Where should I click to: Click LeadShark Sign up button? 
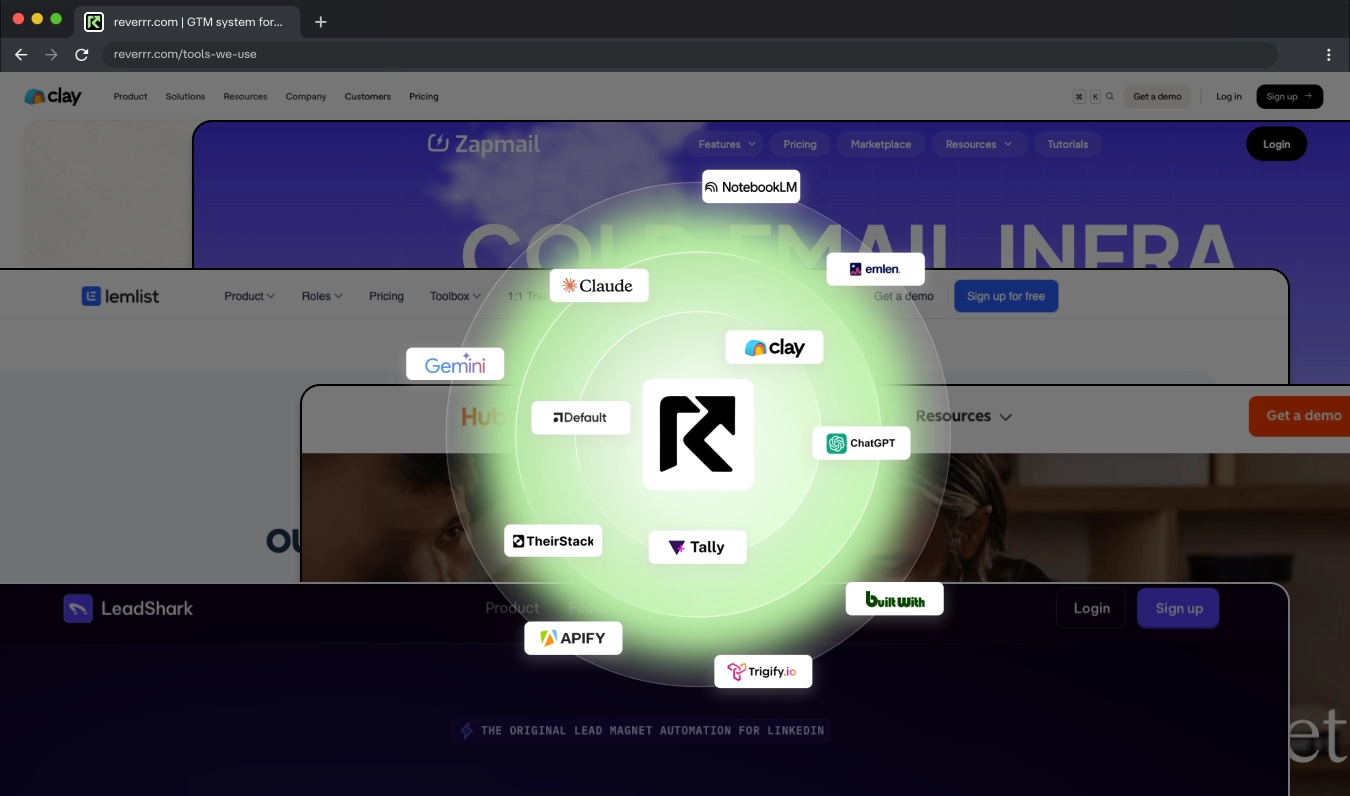1178,608
